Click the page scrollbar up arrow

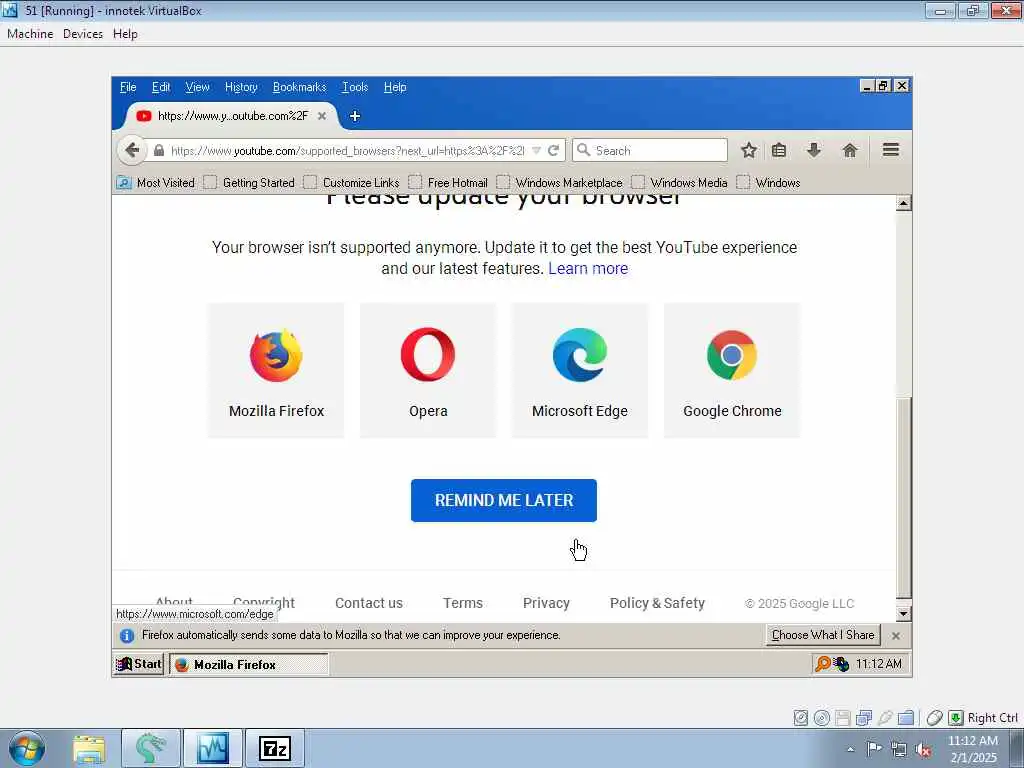(903, 203)
